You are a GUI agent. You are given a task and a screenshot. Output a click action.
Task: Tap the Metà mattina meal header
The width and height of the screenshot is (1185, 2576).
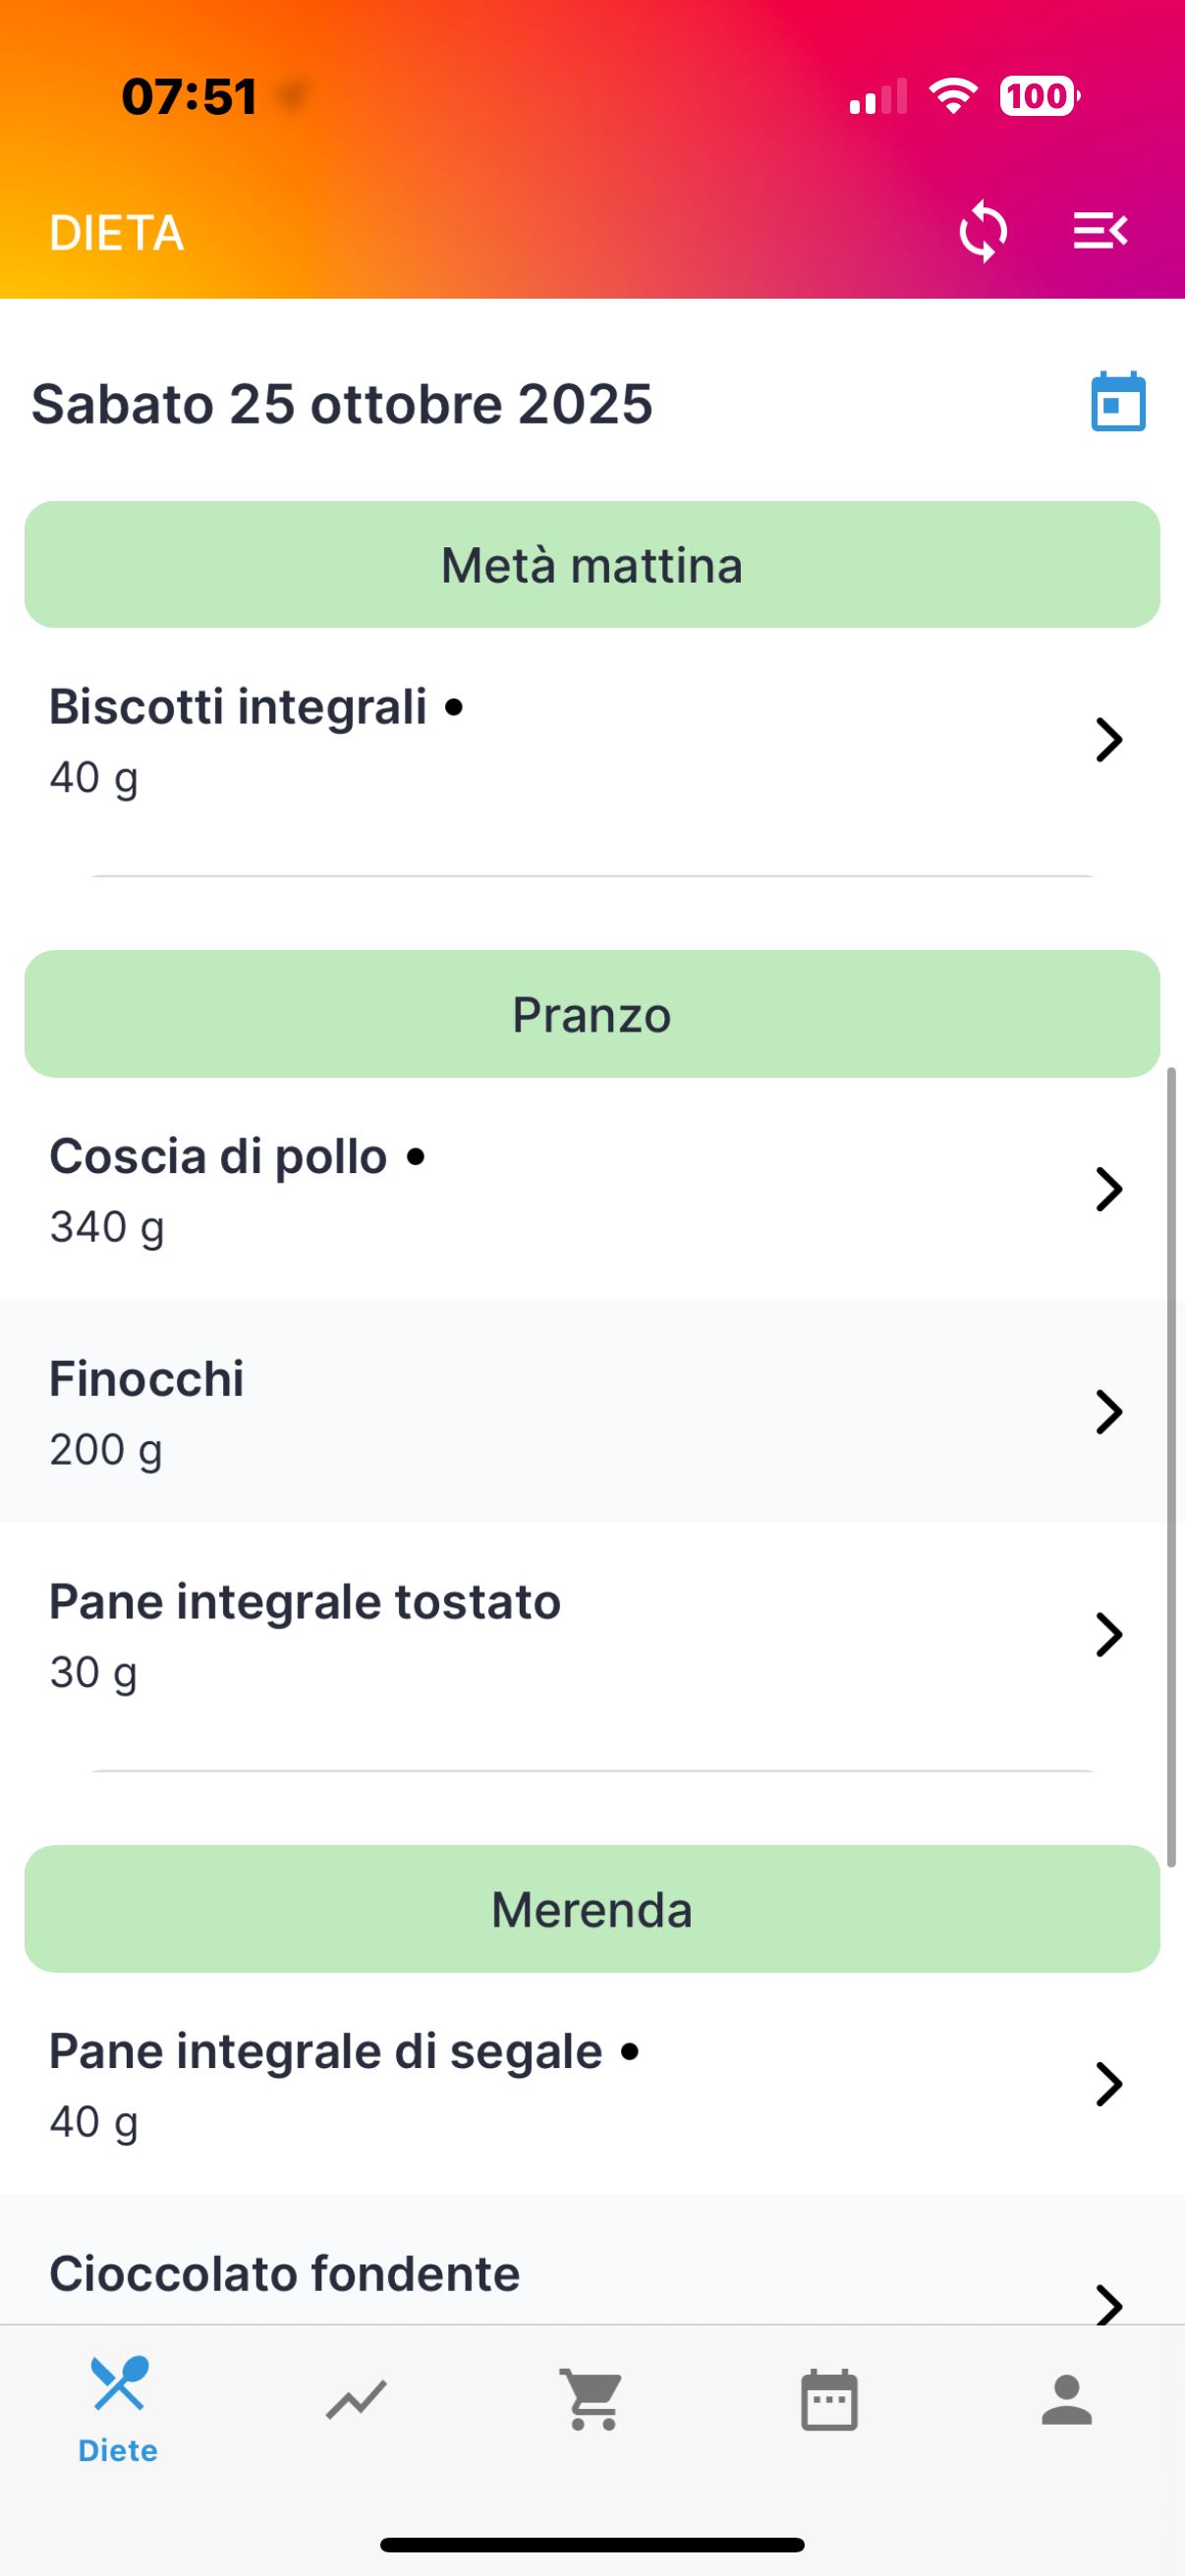[x=592, y=565]
